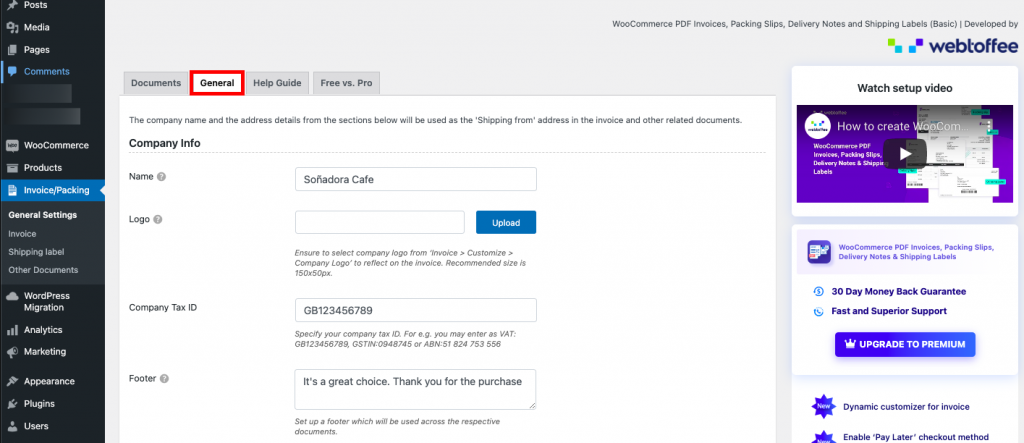The image size is (1024, 443).
Task: Click the Invoice/Packing document icon
Action: 12,191
